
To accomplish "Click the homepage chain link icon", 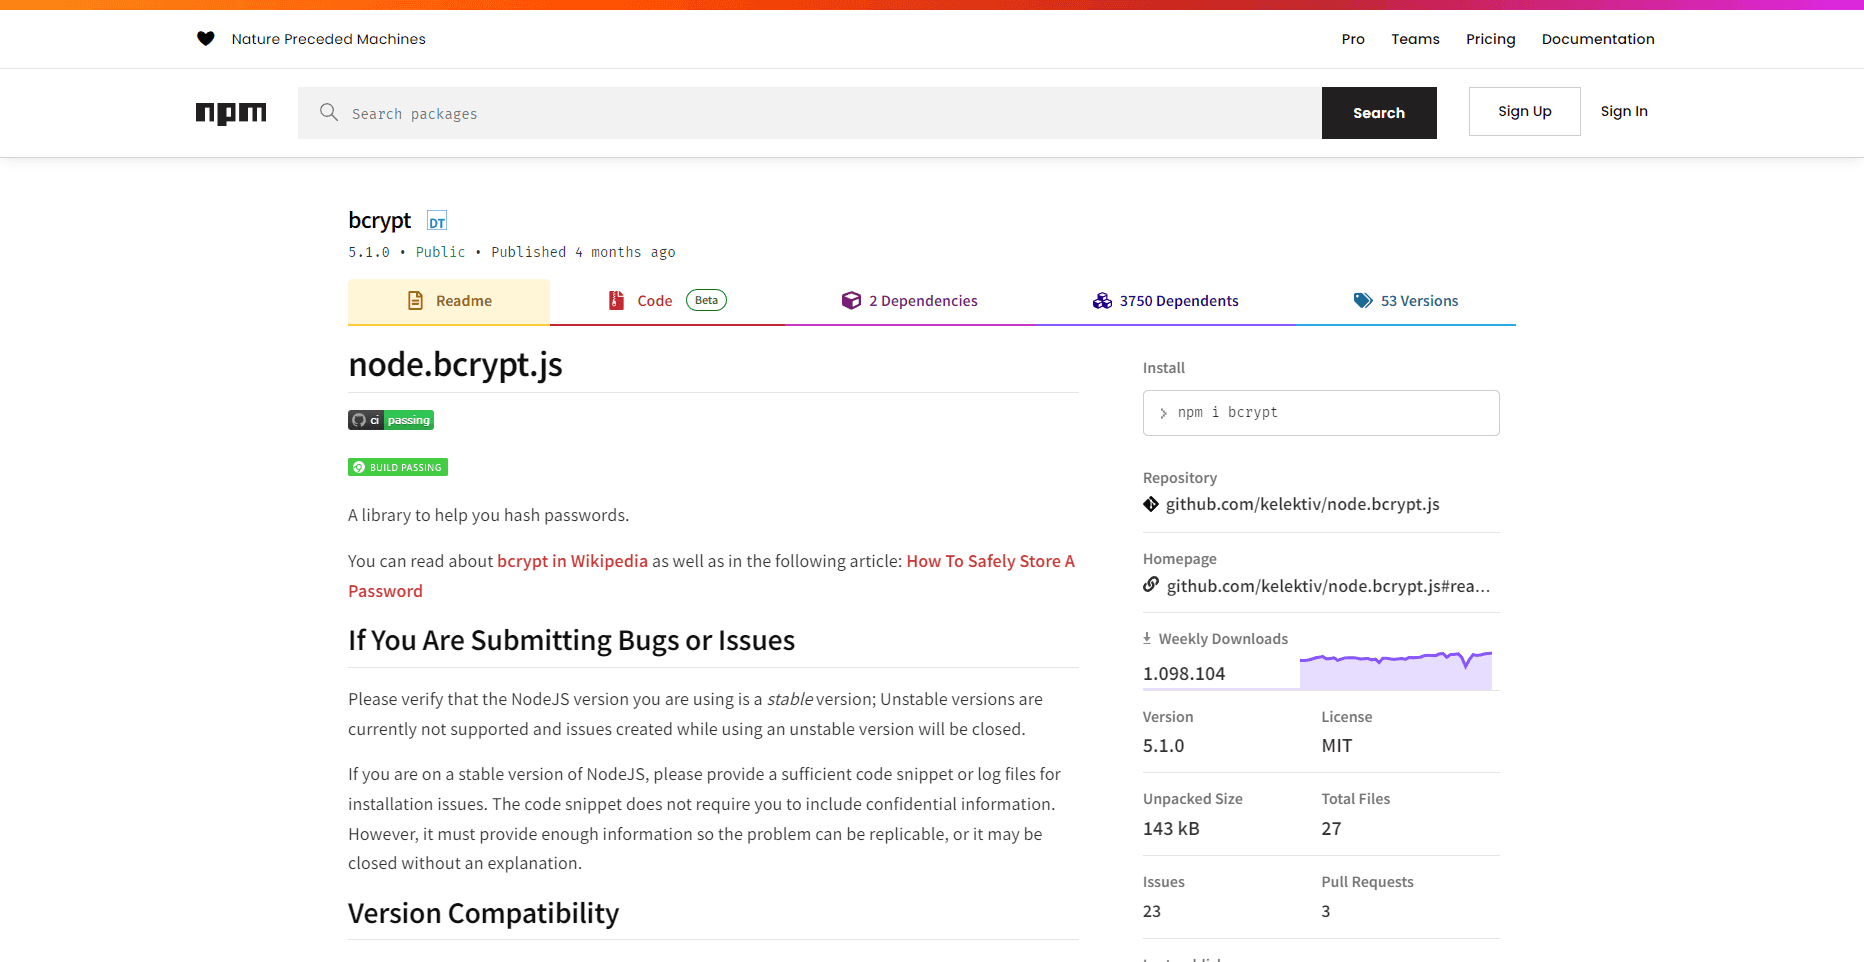I will 1151,585.
